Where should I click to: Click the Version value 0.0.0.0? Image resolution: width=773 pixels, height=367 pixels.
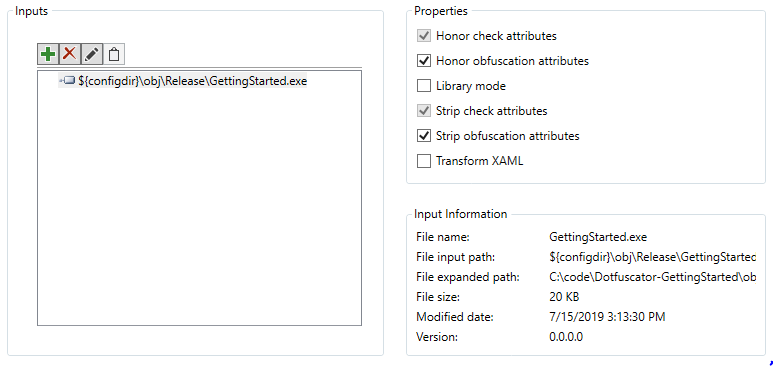[566, 337]
